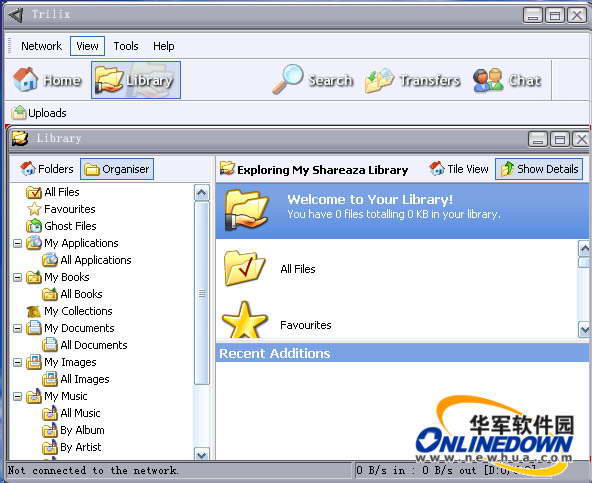The image size is (592, 483).
Task: Click the Home toolbar label
Action: (x=62, y=80)
